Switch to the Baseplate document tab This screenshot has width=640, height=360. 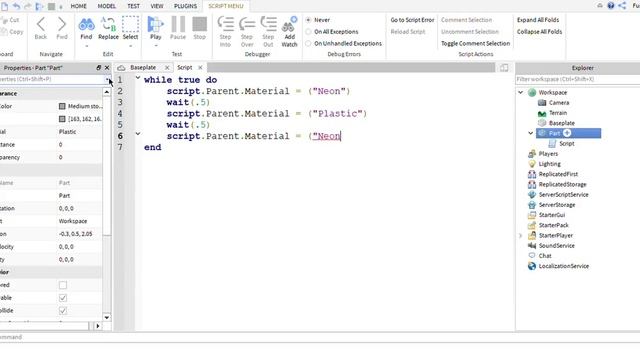[143, 67]
